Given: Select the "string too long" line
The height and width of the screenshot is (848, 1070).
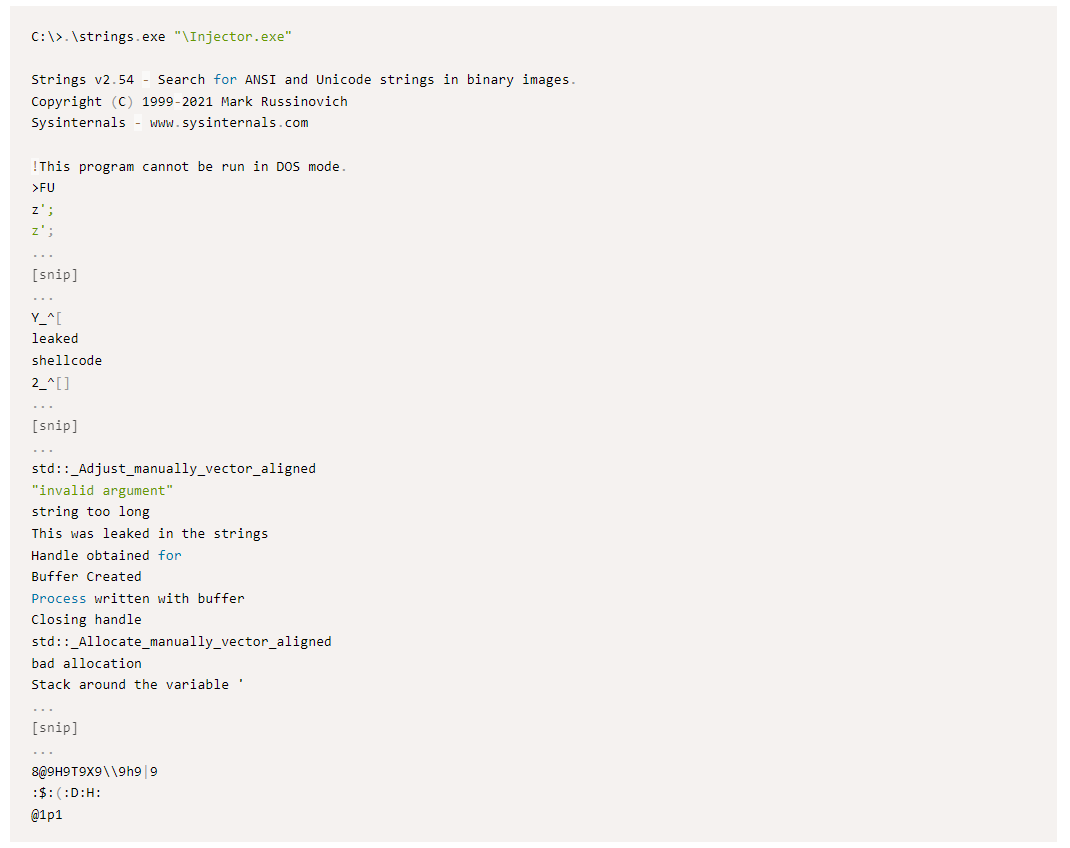Looking at the screenshot, I should 90,512.
